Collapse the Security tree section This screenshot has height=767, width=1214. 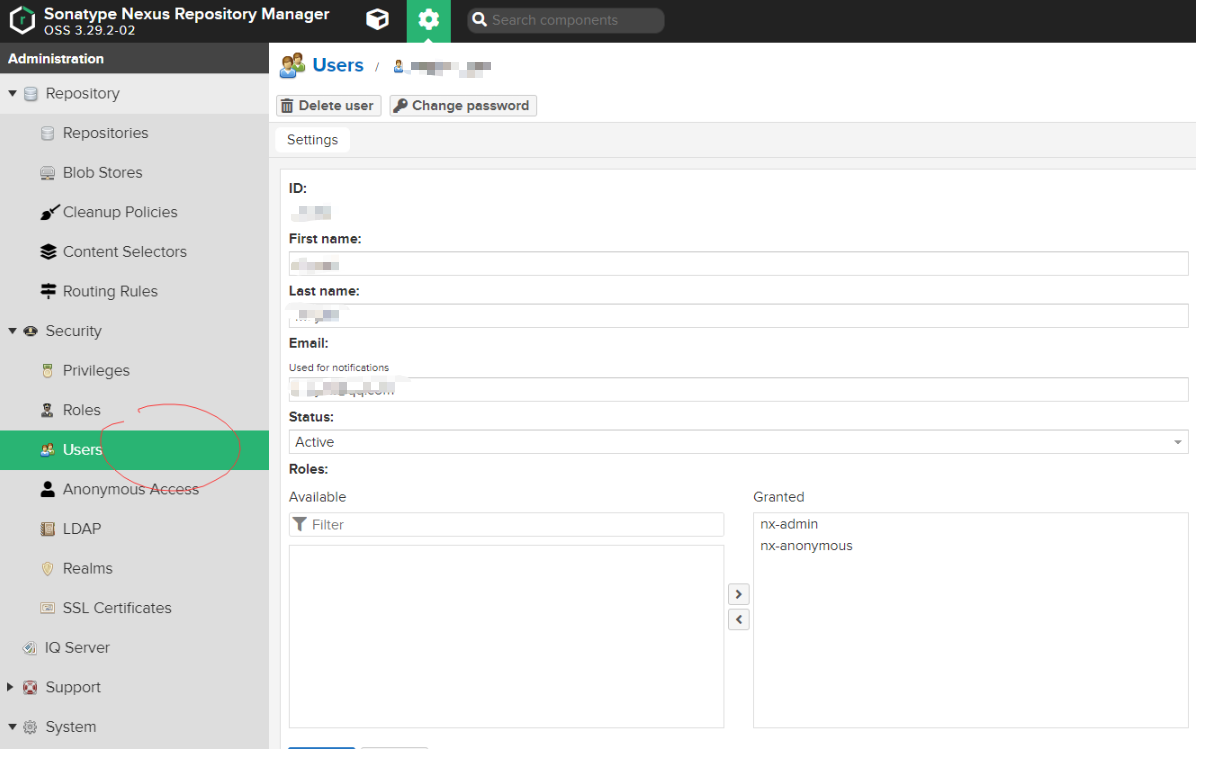[13, 331]
